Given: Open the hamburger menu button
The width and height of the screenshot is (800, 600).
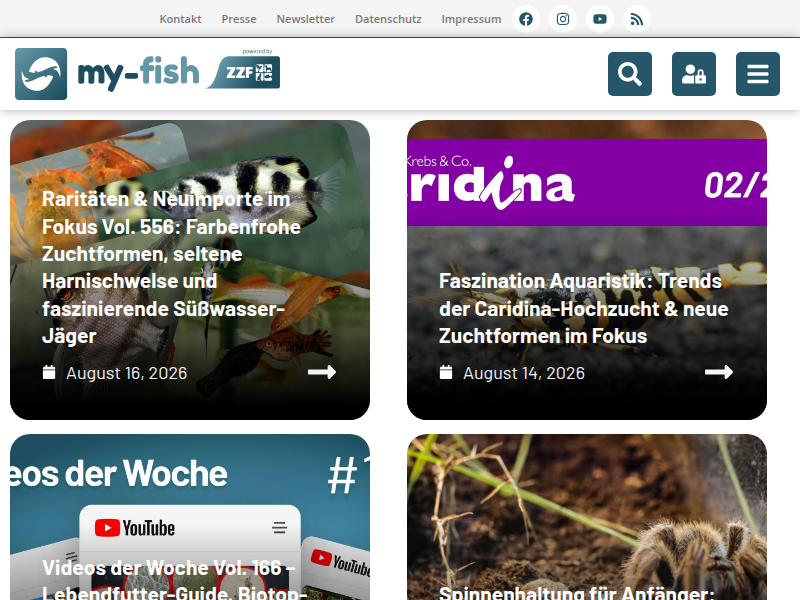Looking at the screenshot, I should click(758, 74).
